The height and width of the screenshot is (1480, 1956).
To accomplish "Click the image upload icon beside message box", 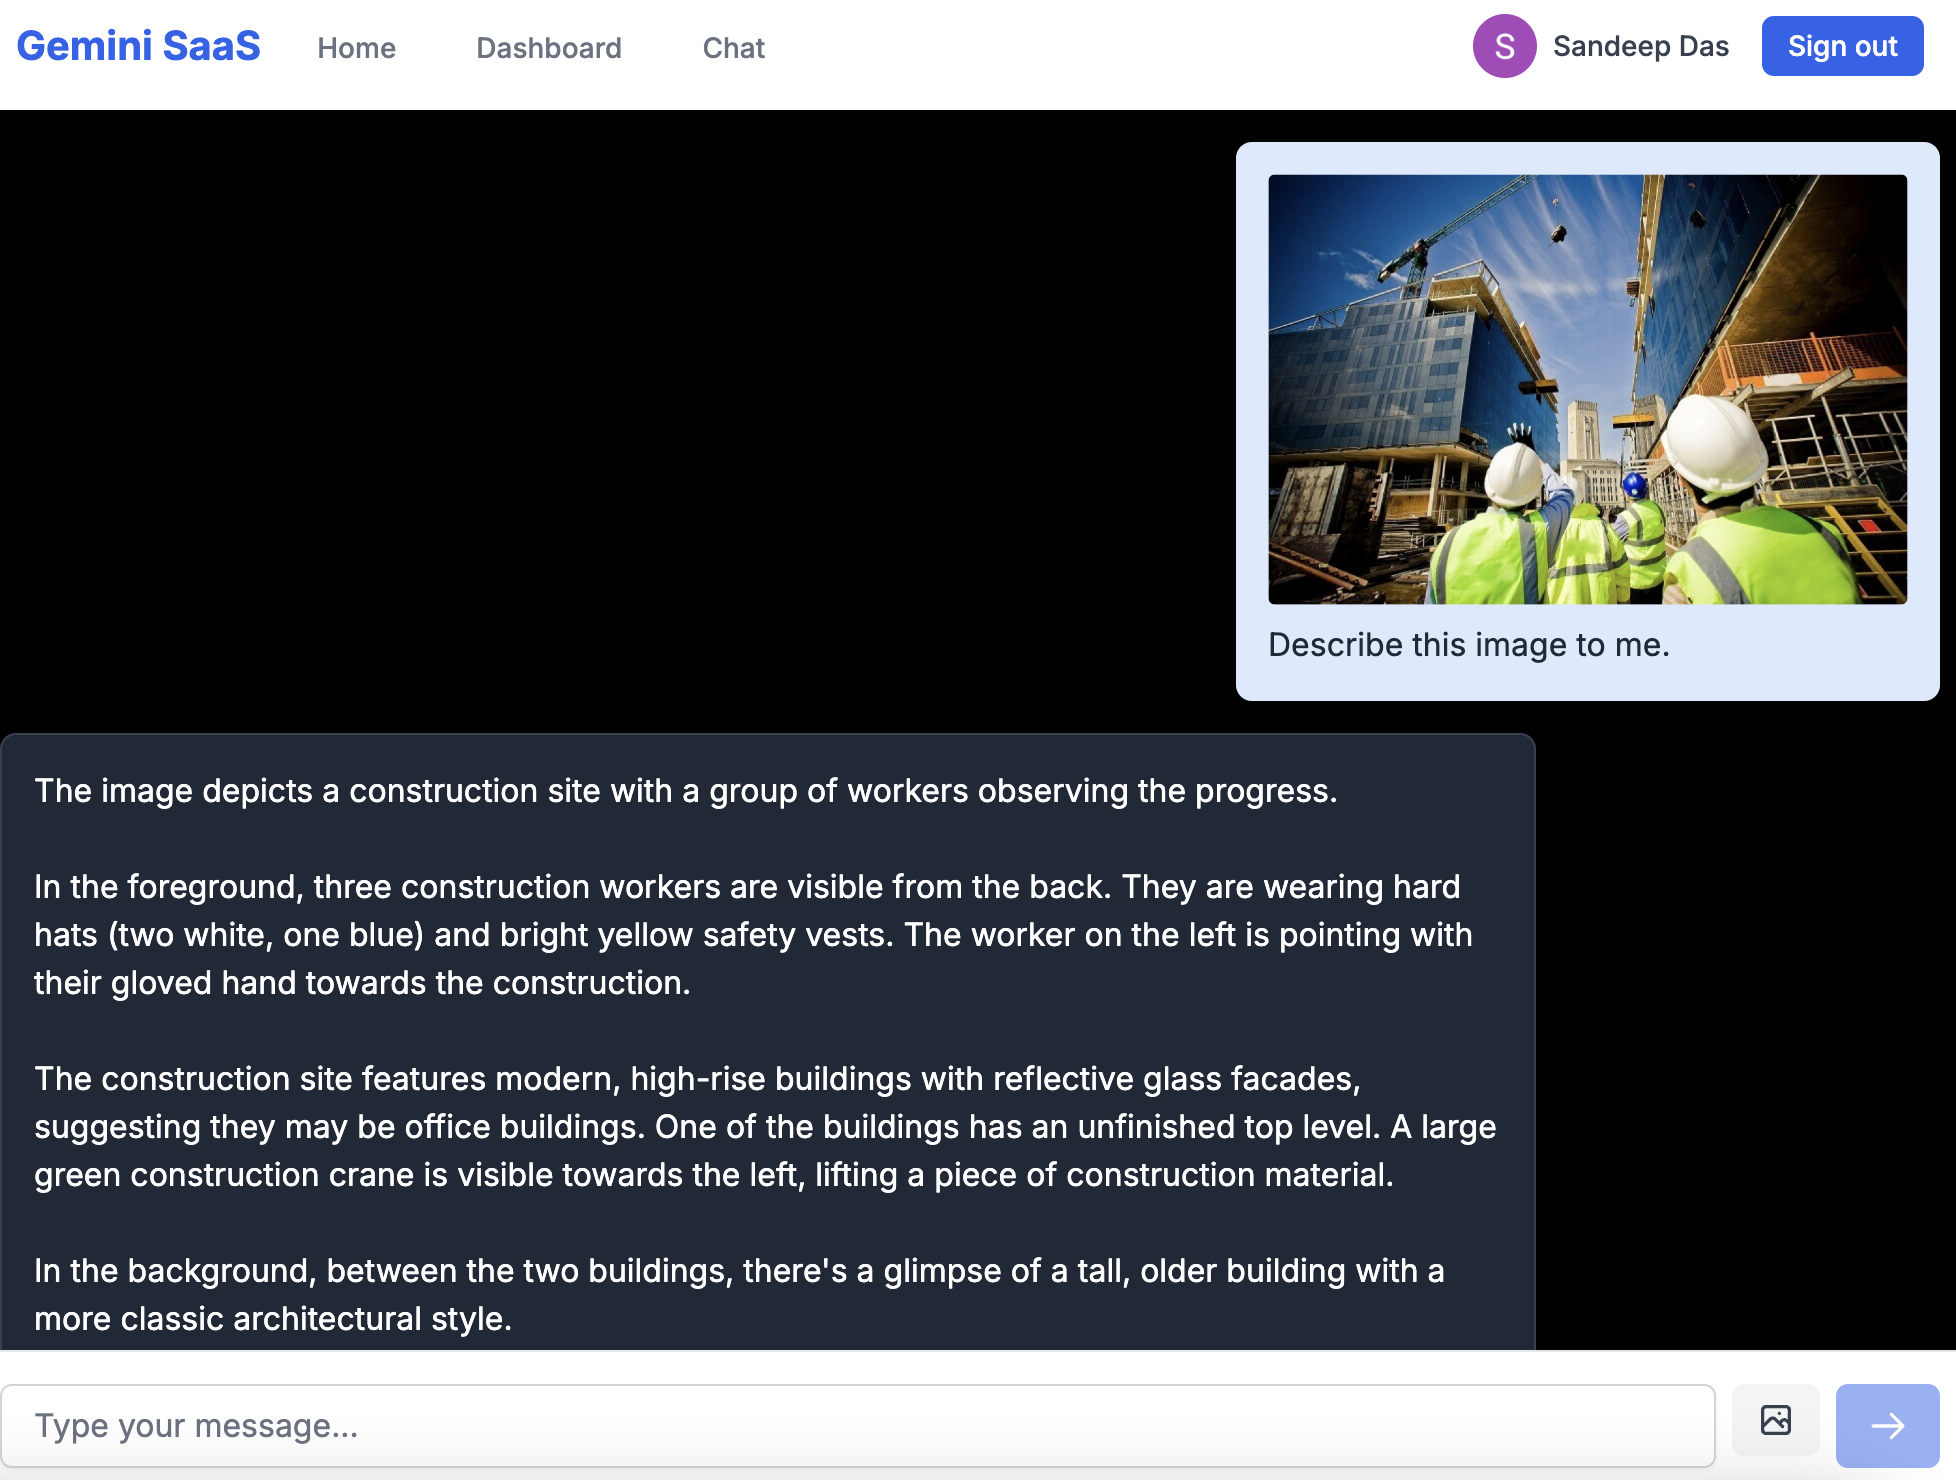I will coord(1775,1421).
